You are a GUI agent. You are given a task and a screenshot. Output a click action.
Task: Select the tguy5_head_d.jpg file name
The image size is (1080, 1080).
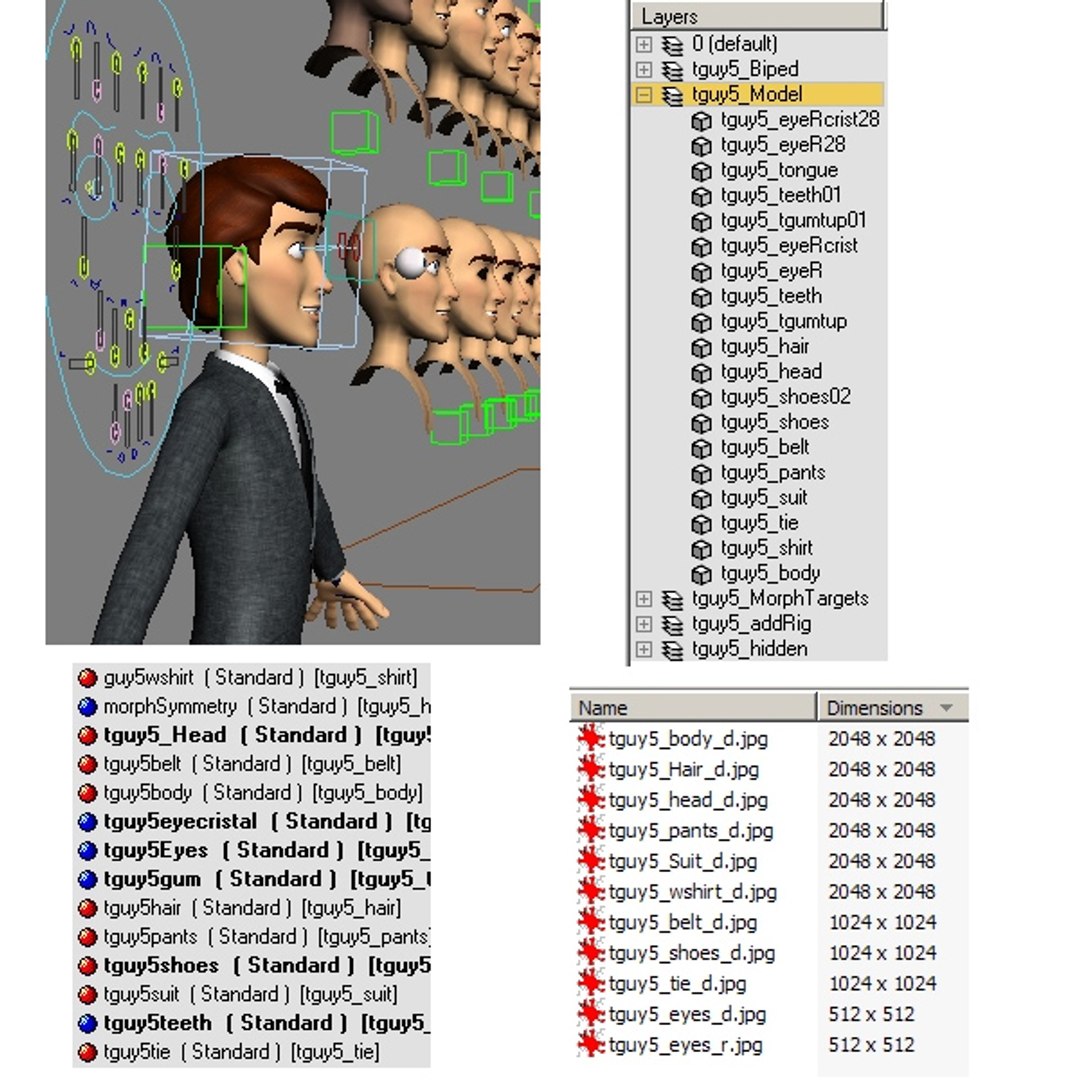(687, 800)
